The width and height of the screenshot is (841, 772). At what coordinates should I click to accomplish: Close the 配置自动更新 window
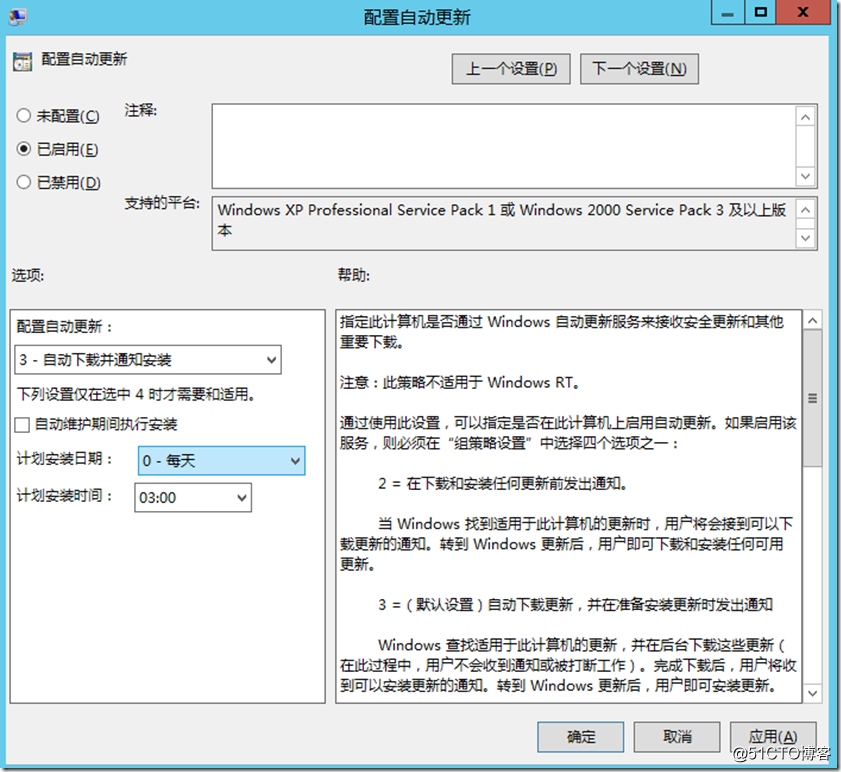[803, 13]
